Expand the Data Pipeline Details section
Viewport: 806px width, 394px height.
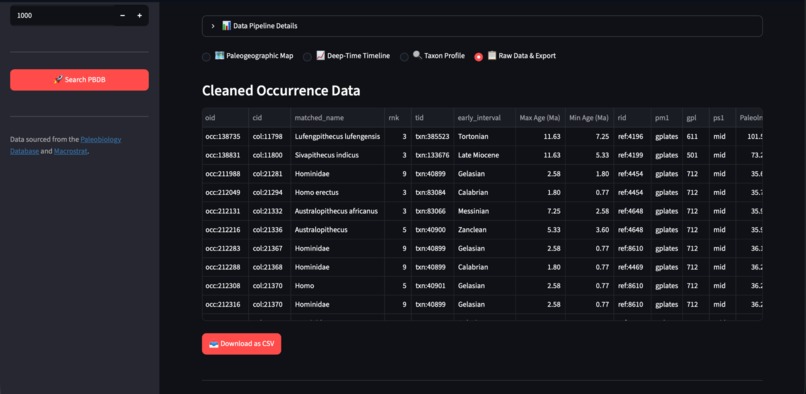coord(482,26)
